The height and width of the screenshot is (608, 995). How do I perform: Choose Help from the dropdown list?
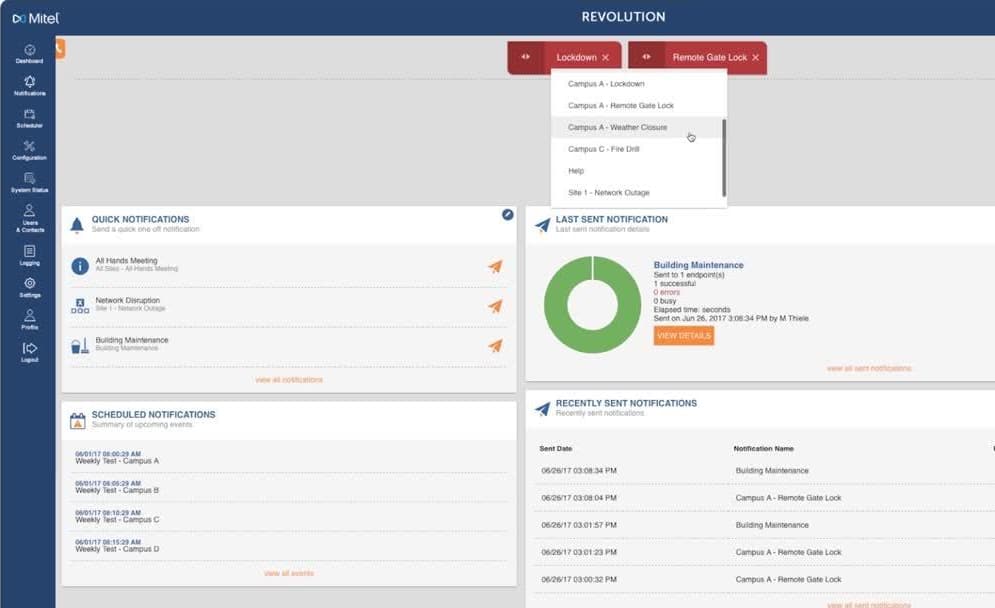click(x=637, y=171)
